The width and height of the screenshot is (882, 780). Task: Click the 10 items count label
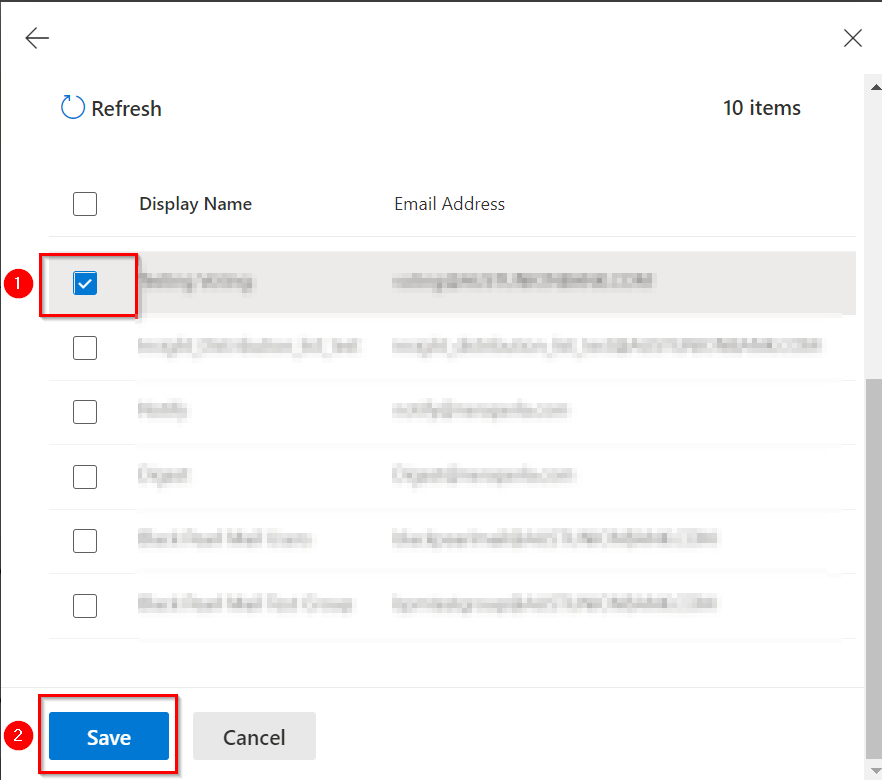coord(761,108)
